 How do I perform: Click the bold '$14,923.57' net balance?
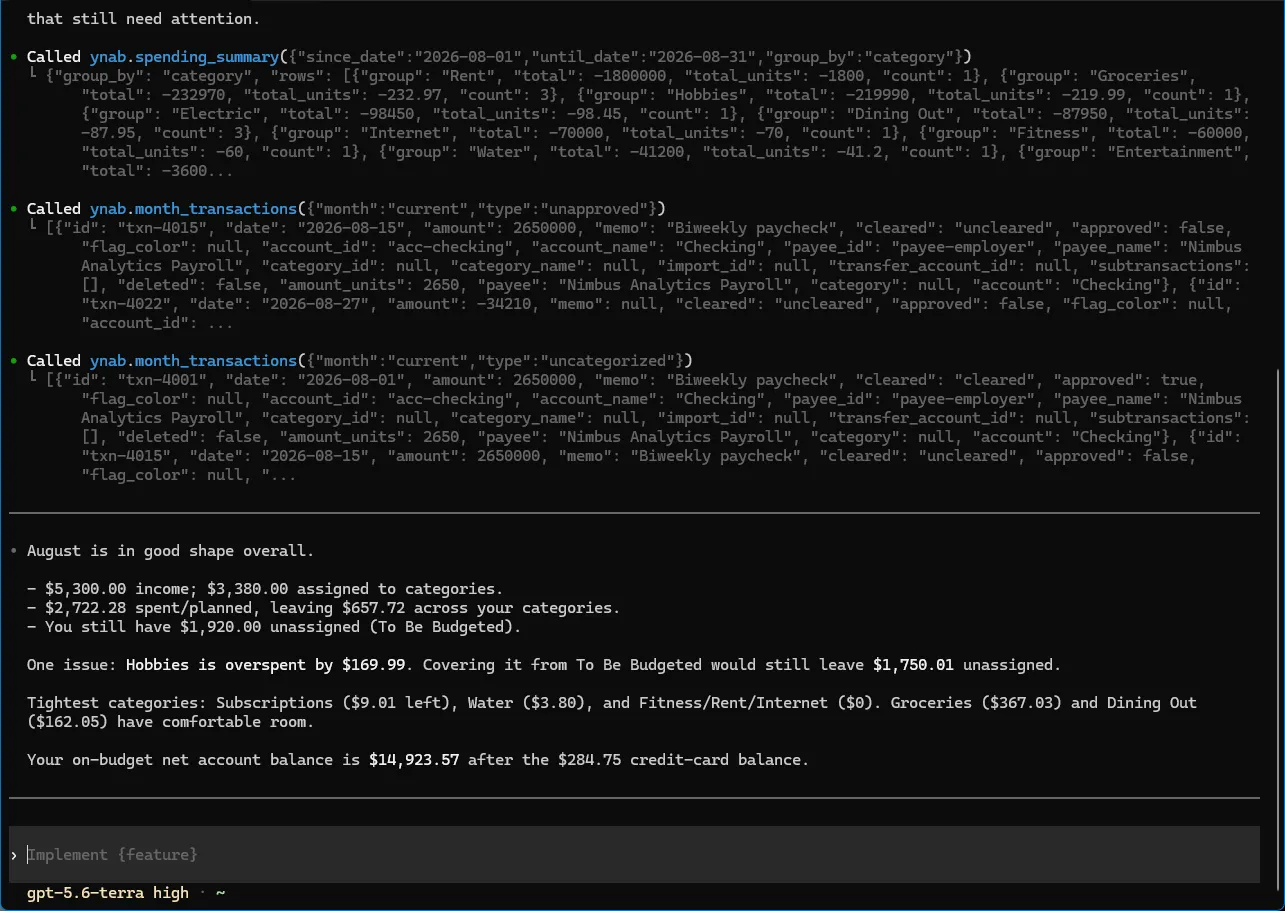414,760
